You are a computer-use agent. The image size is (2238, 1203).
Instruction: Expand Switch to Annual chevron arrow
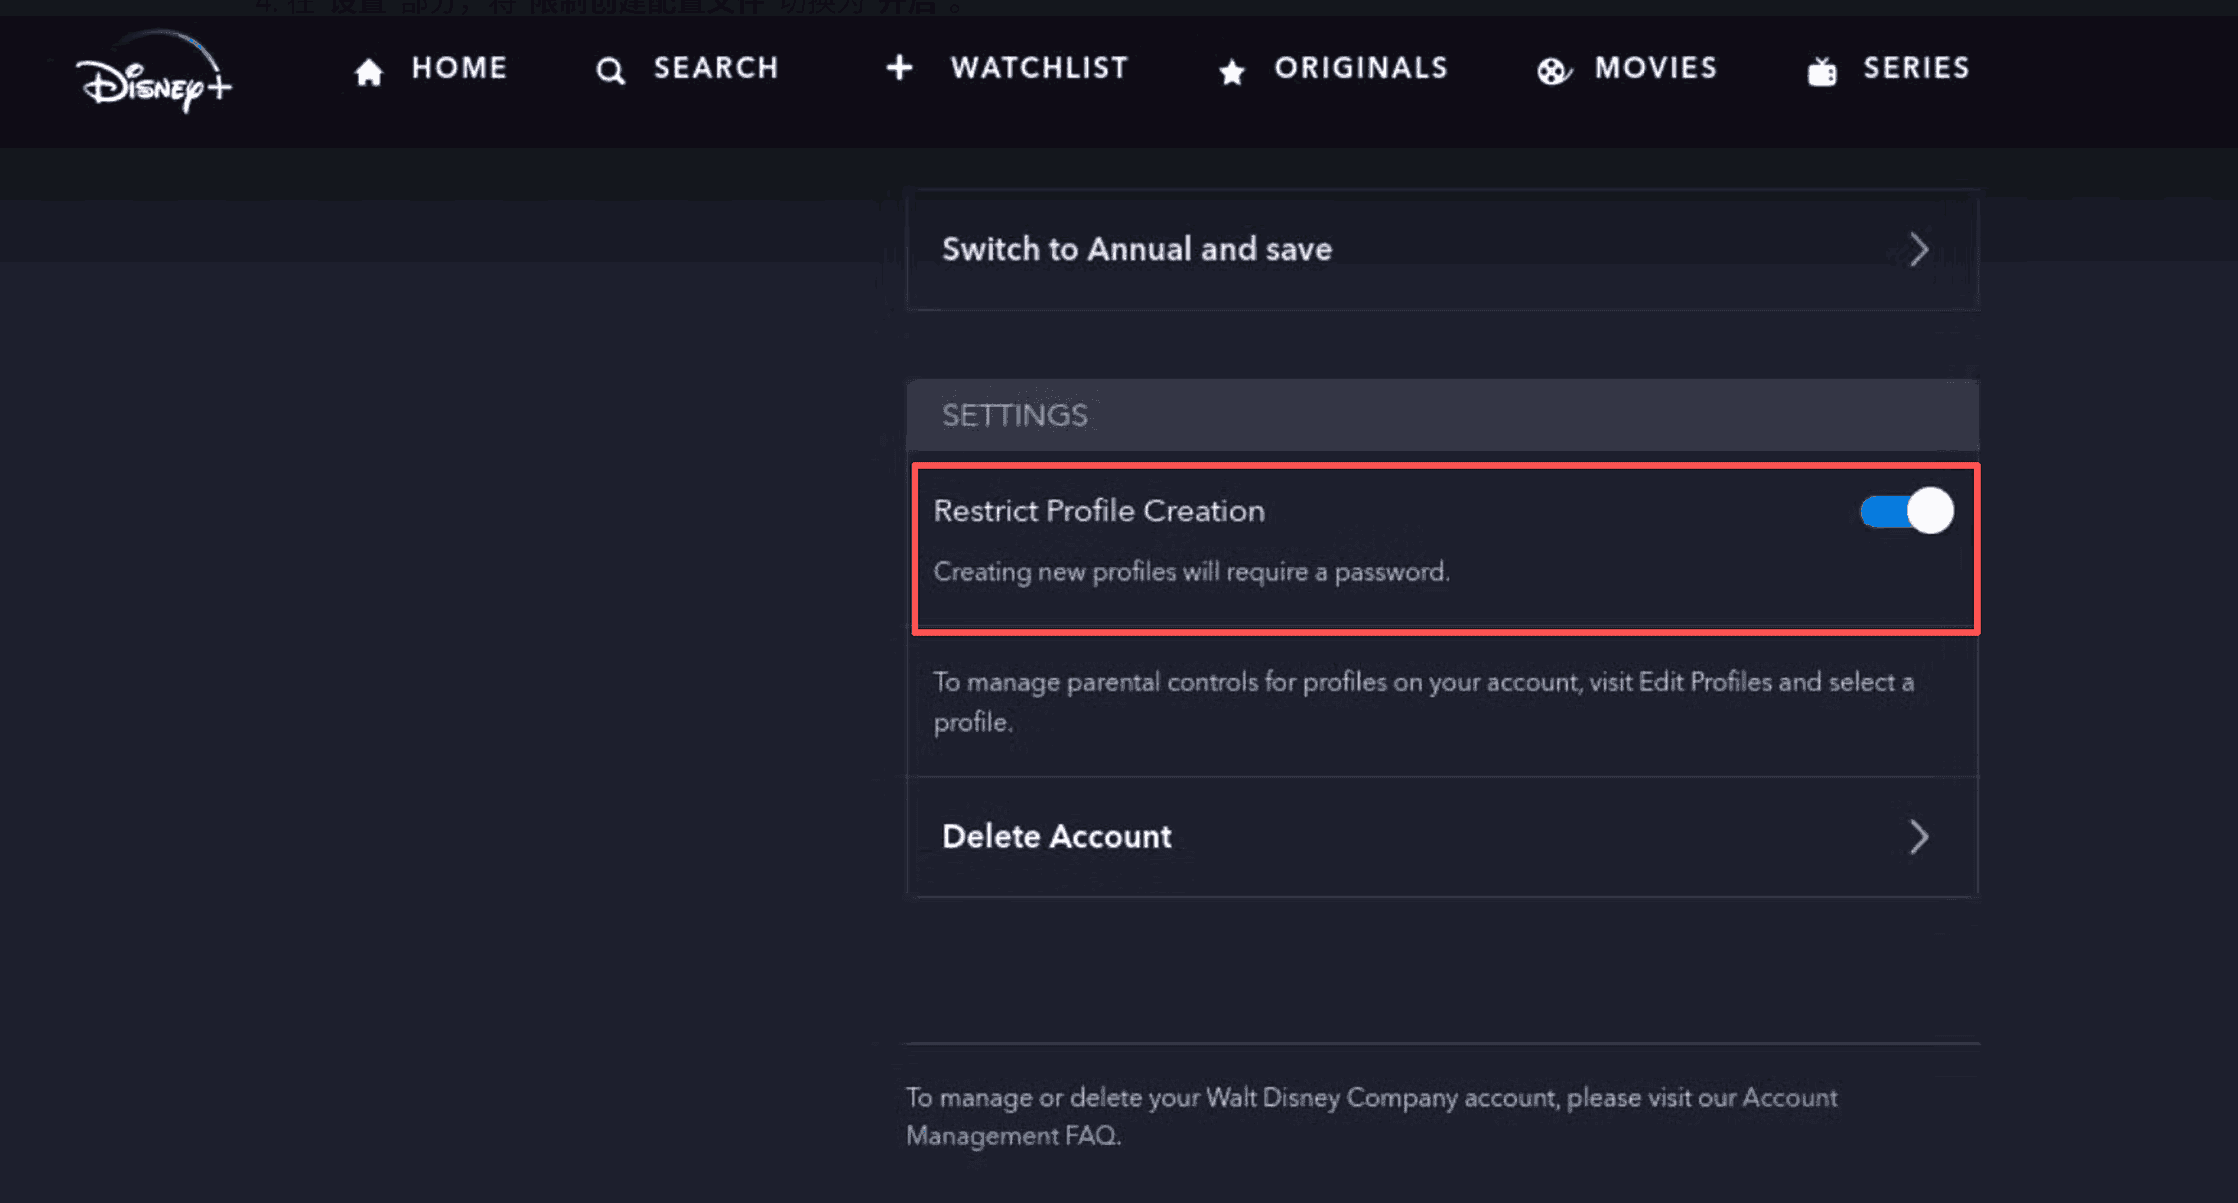point(1918,249)
